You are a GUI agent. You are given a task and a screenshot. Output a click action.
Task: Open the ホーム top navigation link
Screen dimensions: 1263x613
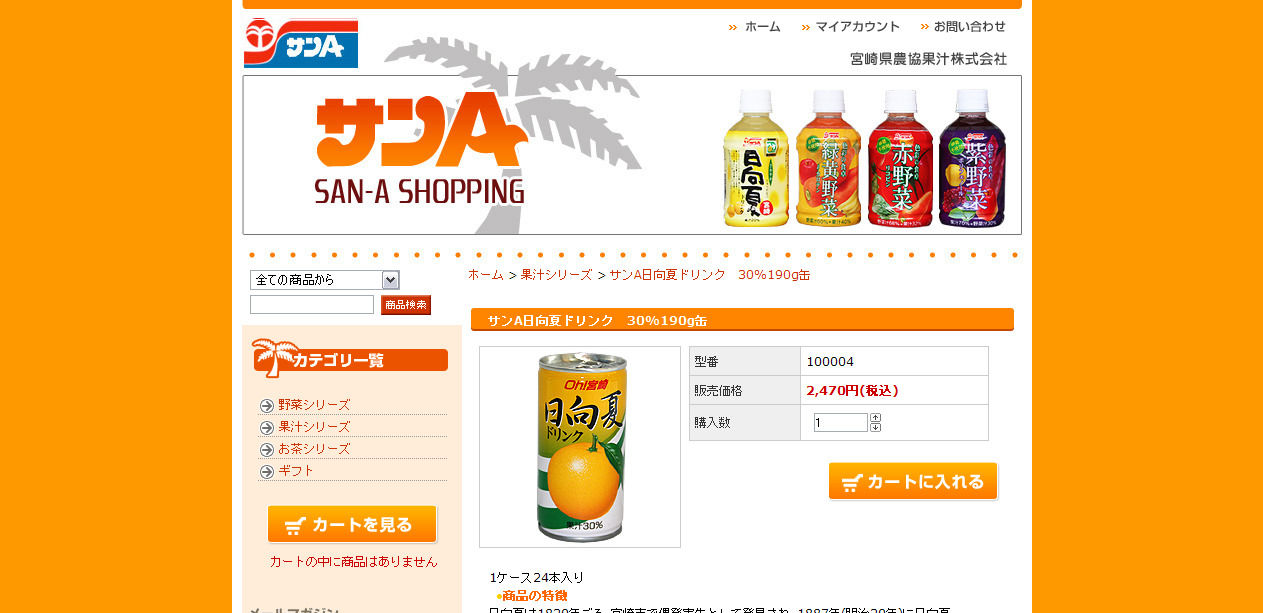(755, 27)
